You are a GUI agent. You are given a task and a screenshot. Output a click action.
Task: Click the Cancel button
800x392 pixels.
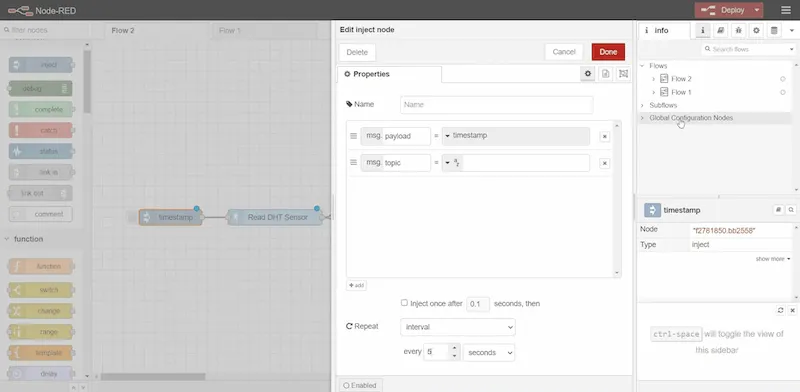[x=564, y=52]
